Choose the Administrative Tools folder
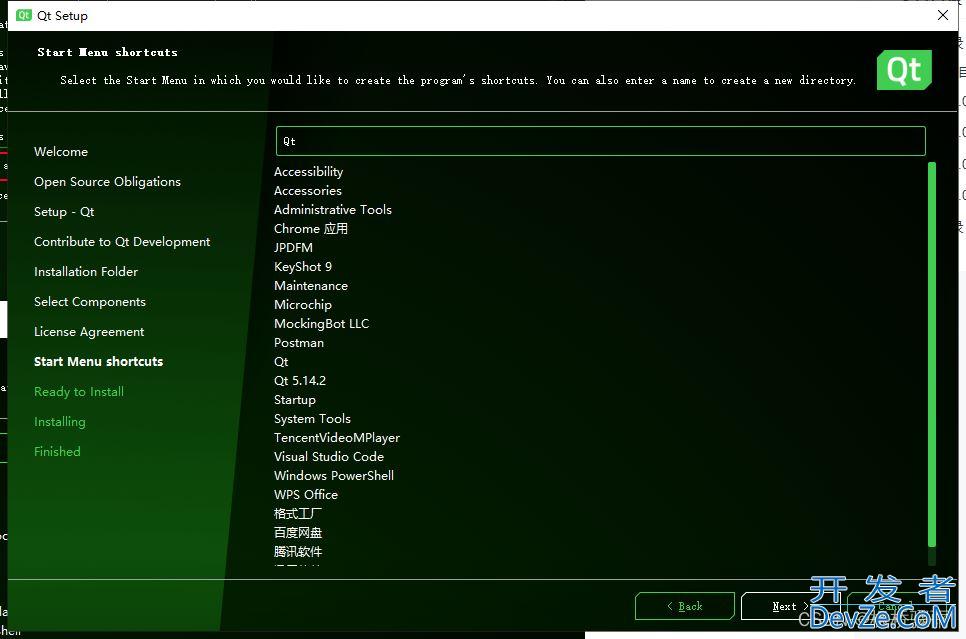This screenshot has height=639, width=966. click(x=333, y=210)
